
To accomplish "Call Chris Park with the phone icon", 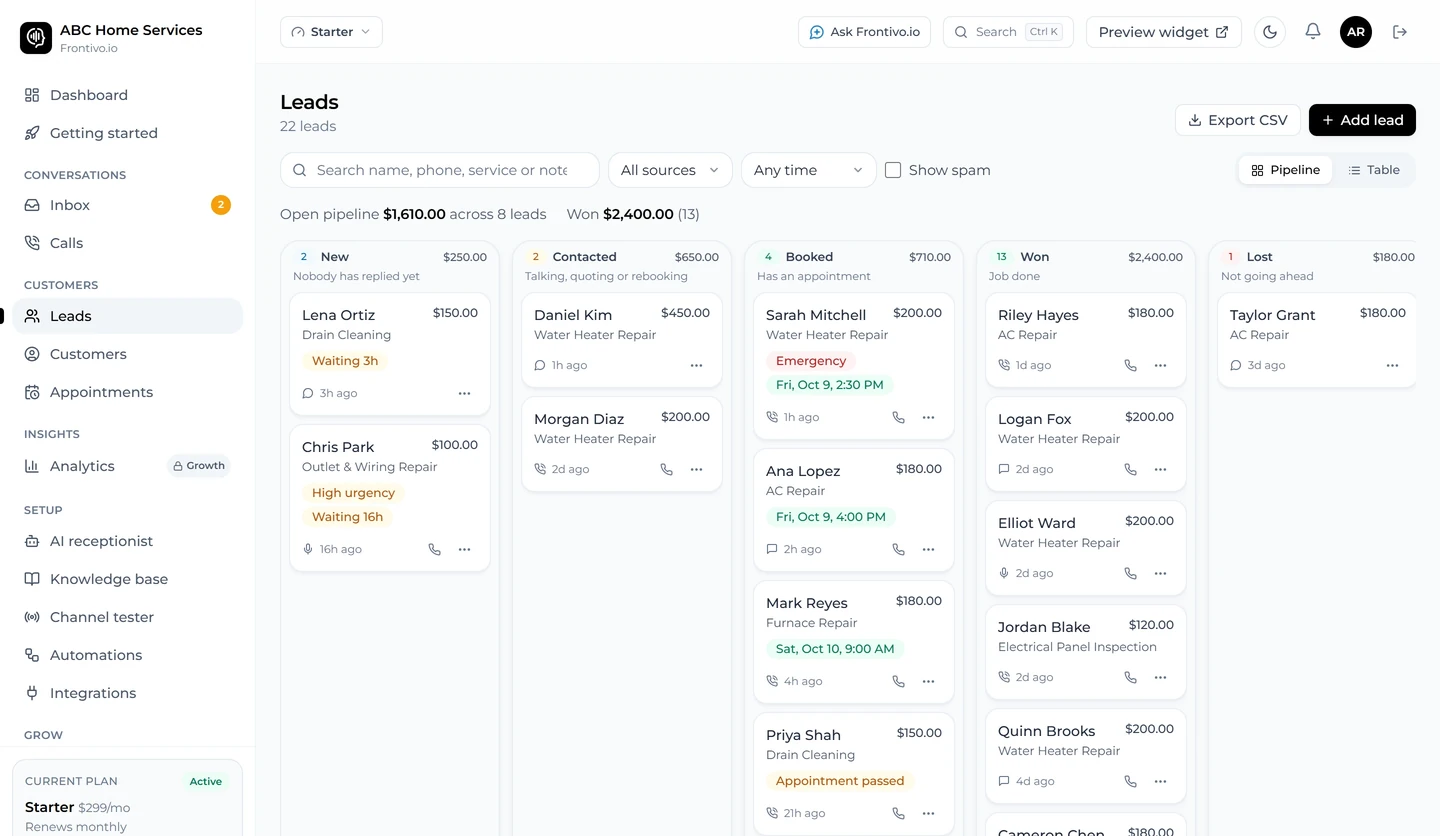I will pos(435,549).
